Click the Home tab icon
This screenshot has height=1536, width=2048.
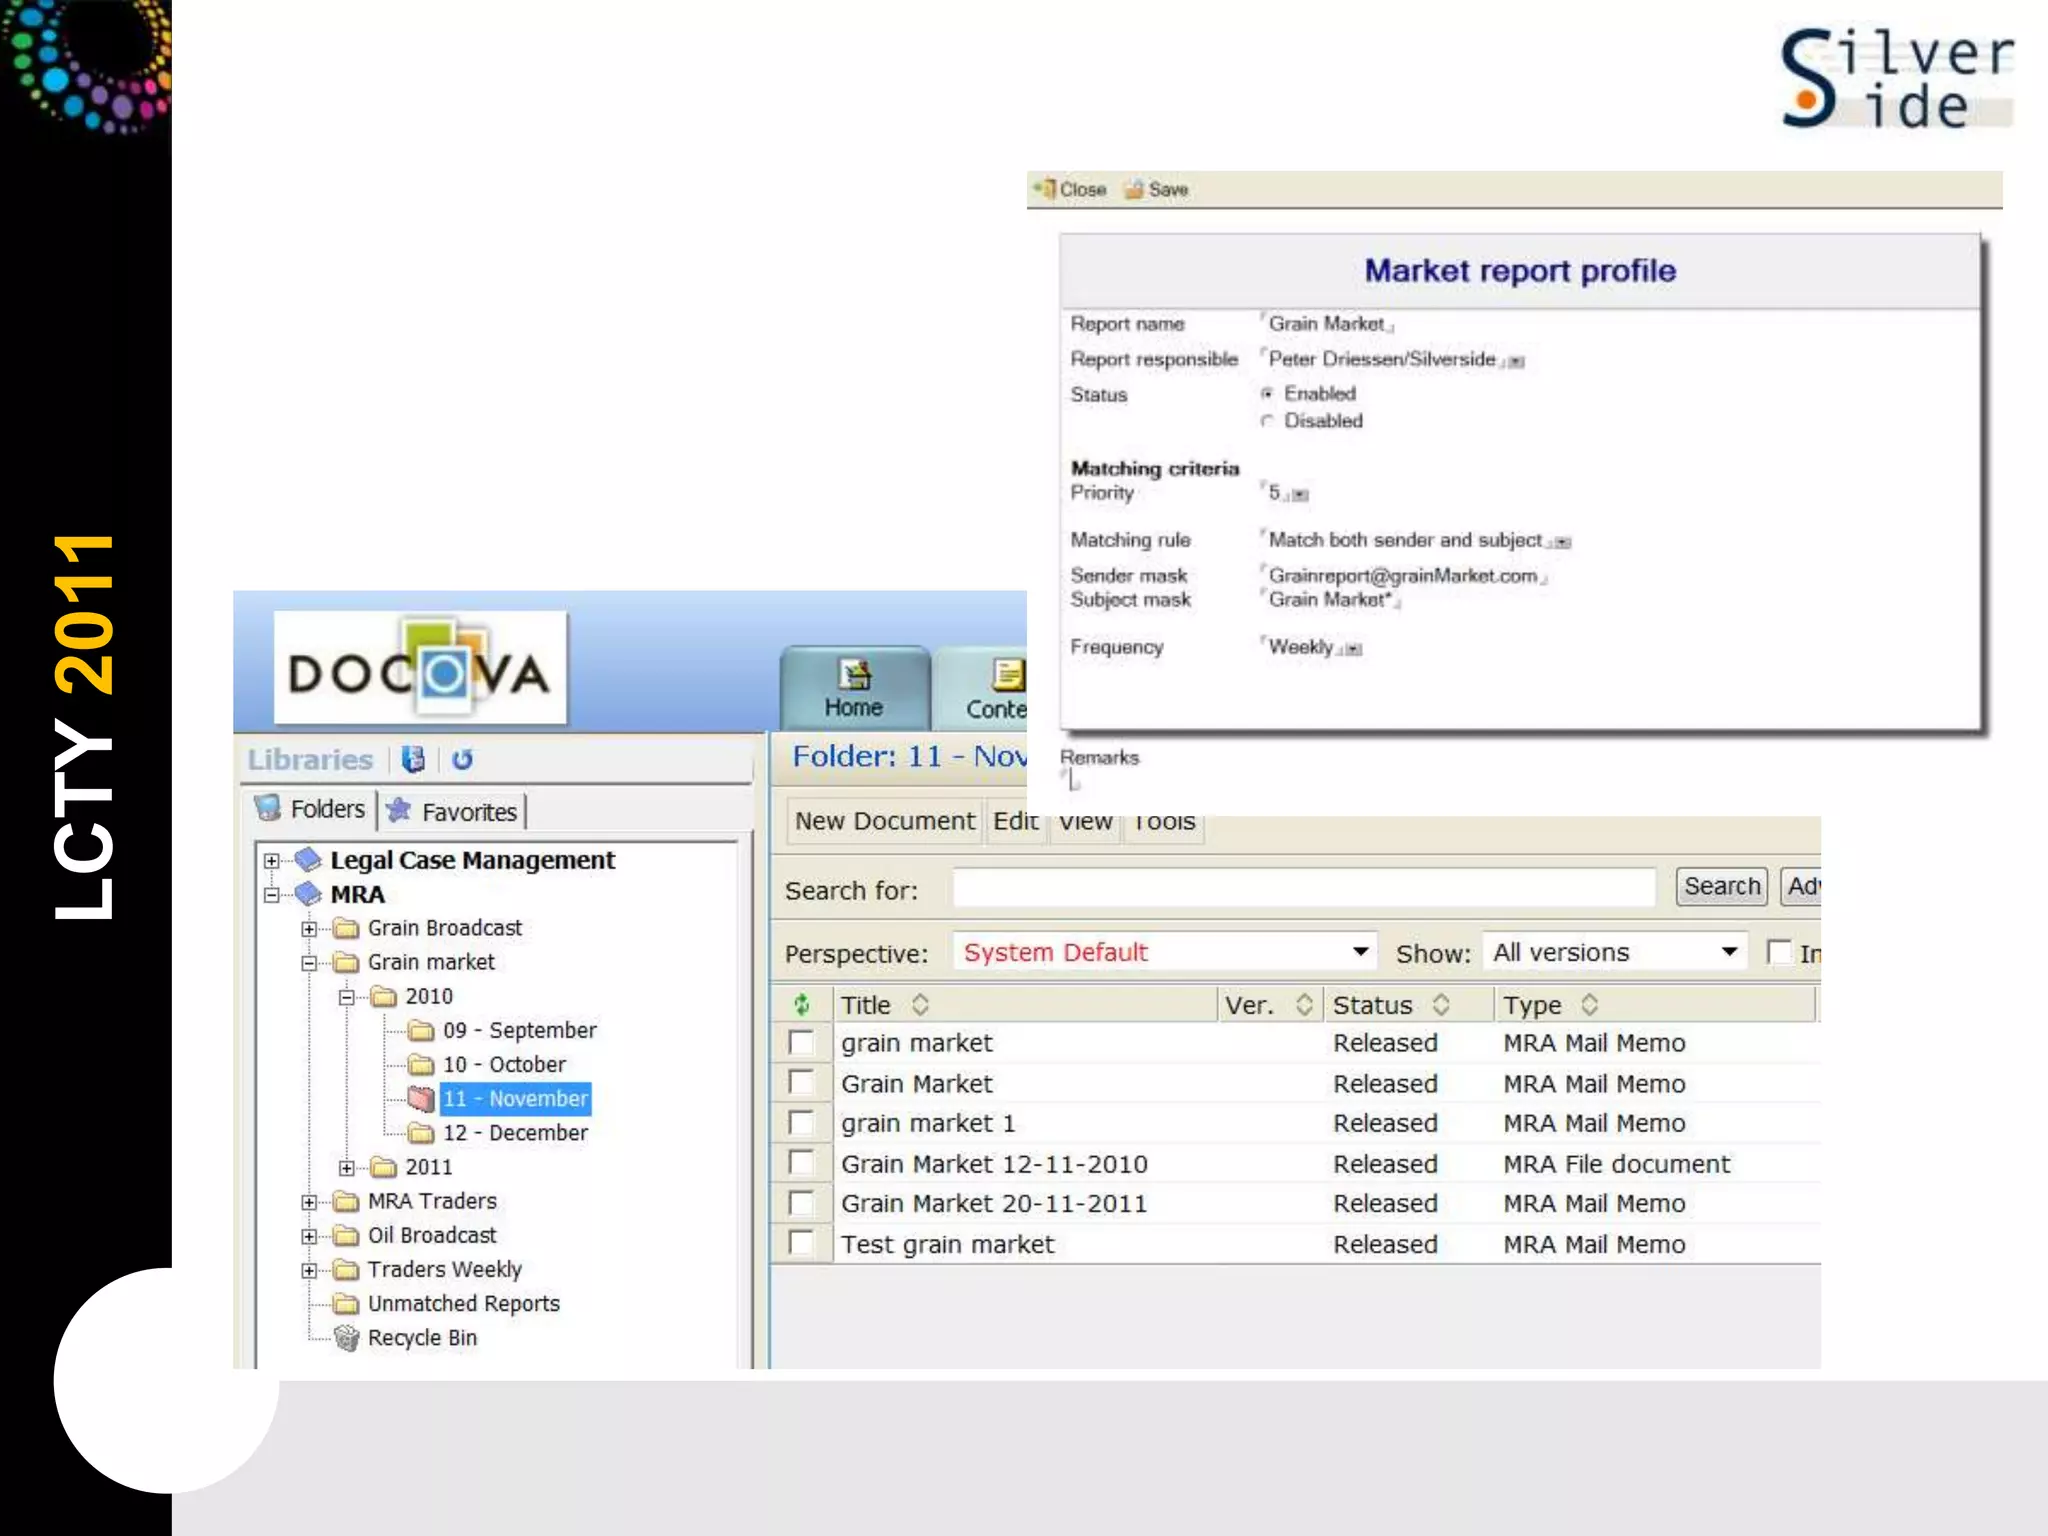click(853, 676)
